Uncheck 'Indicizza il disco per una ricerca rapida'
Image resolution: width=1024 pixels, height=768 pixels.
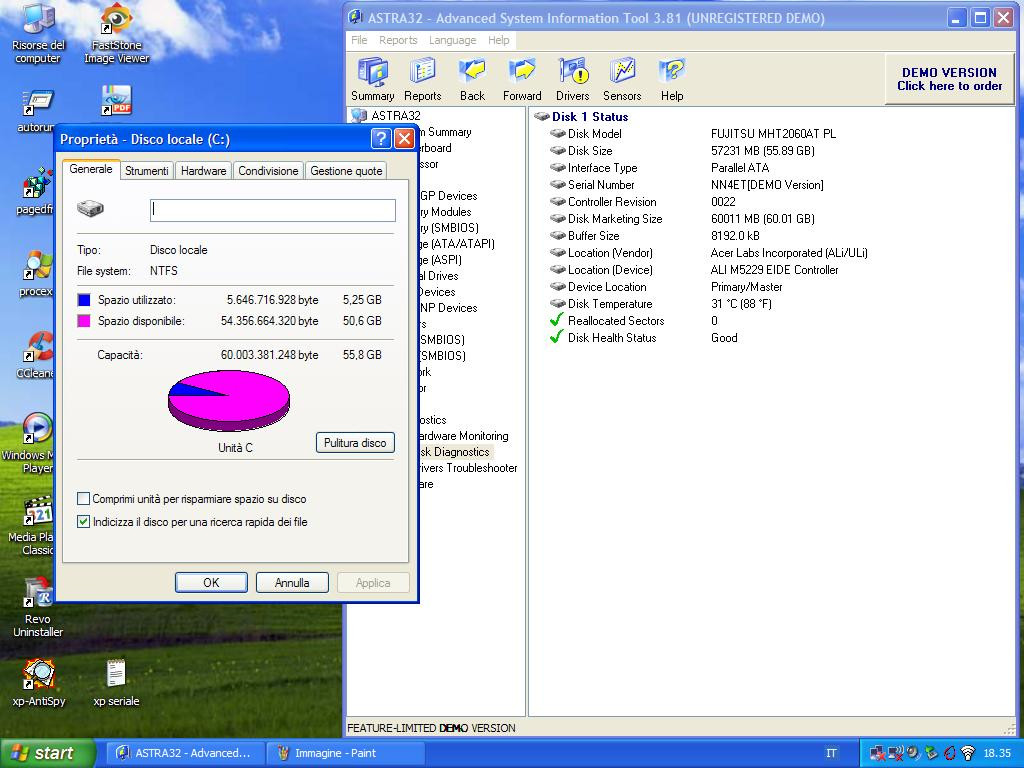pyautogui.click(x=84, y=522)
